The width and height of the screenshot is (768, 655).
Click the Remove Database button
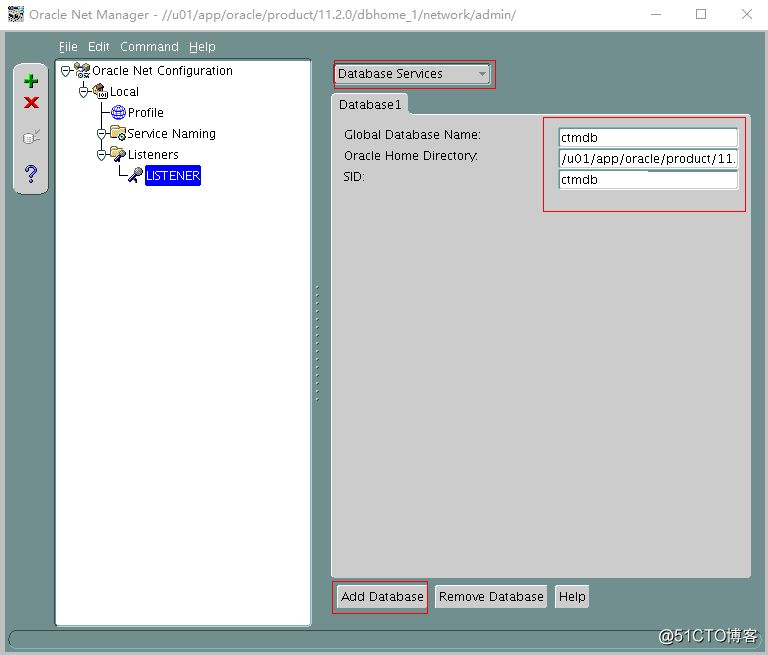coord(491,597)
